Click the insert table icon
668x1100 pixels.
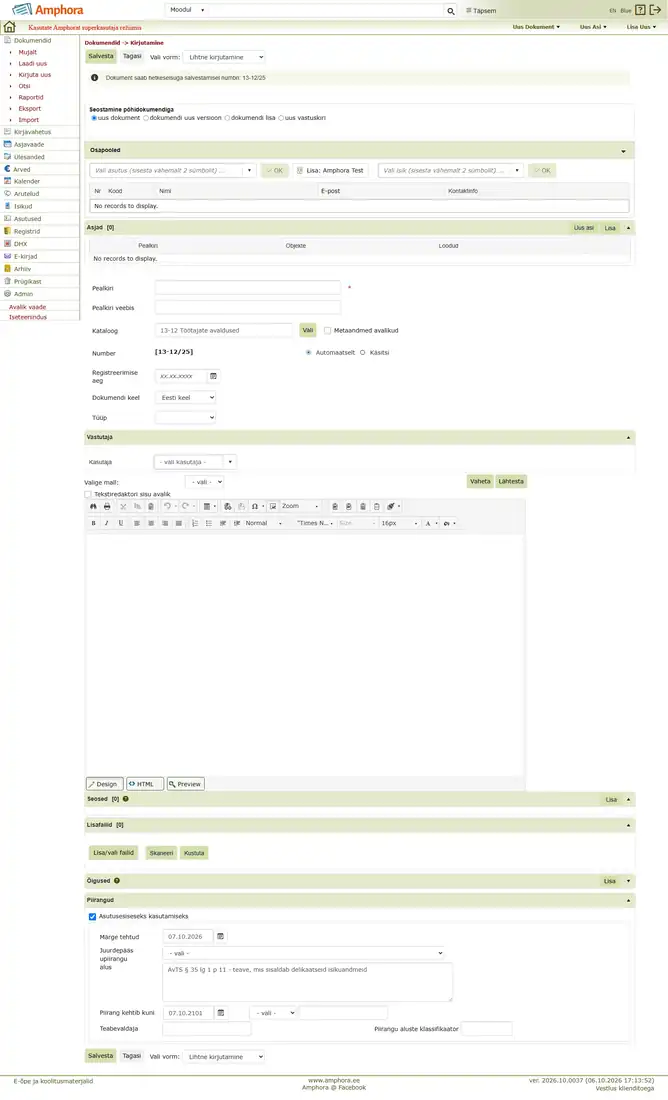pyautogui.click(x=206, y=507)
